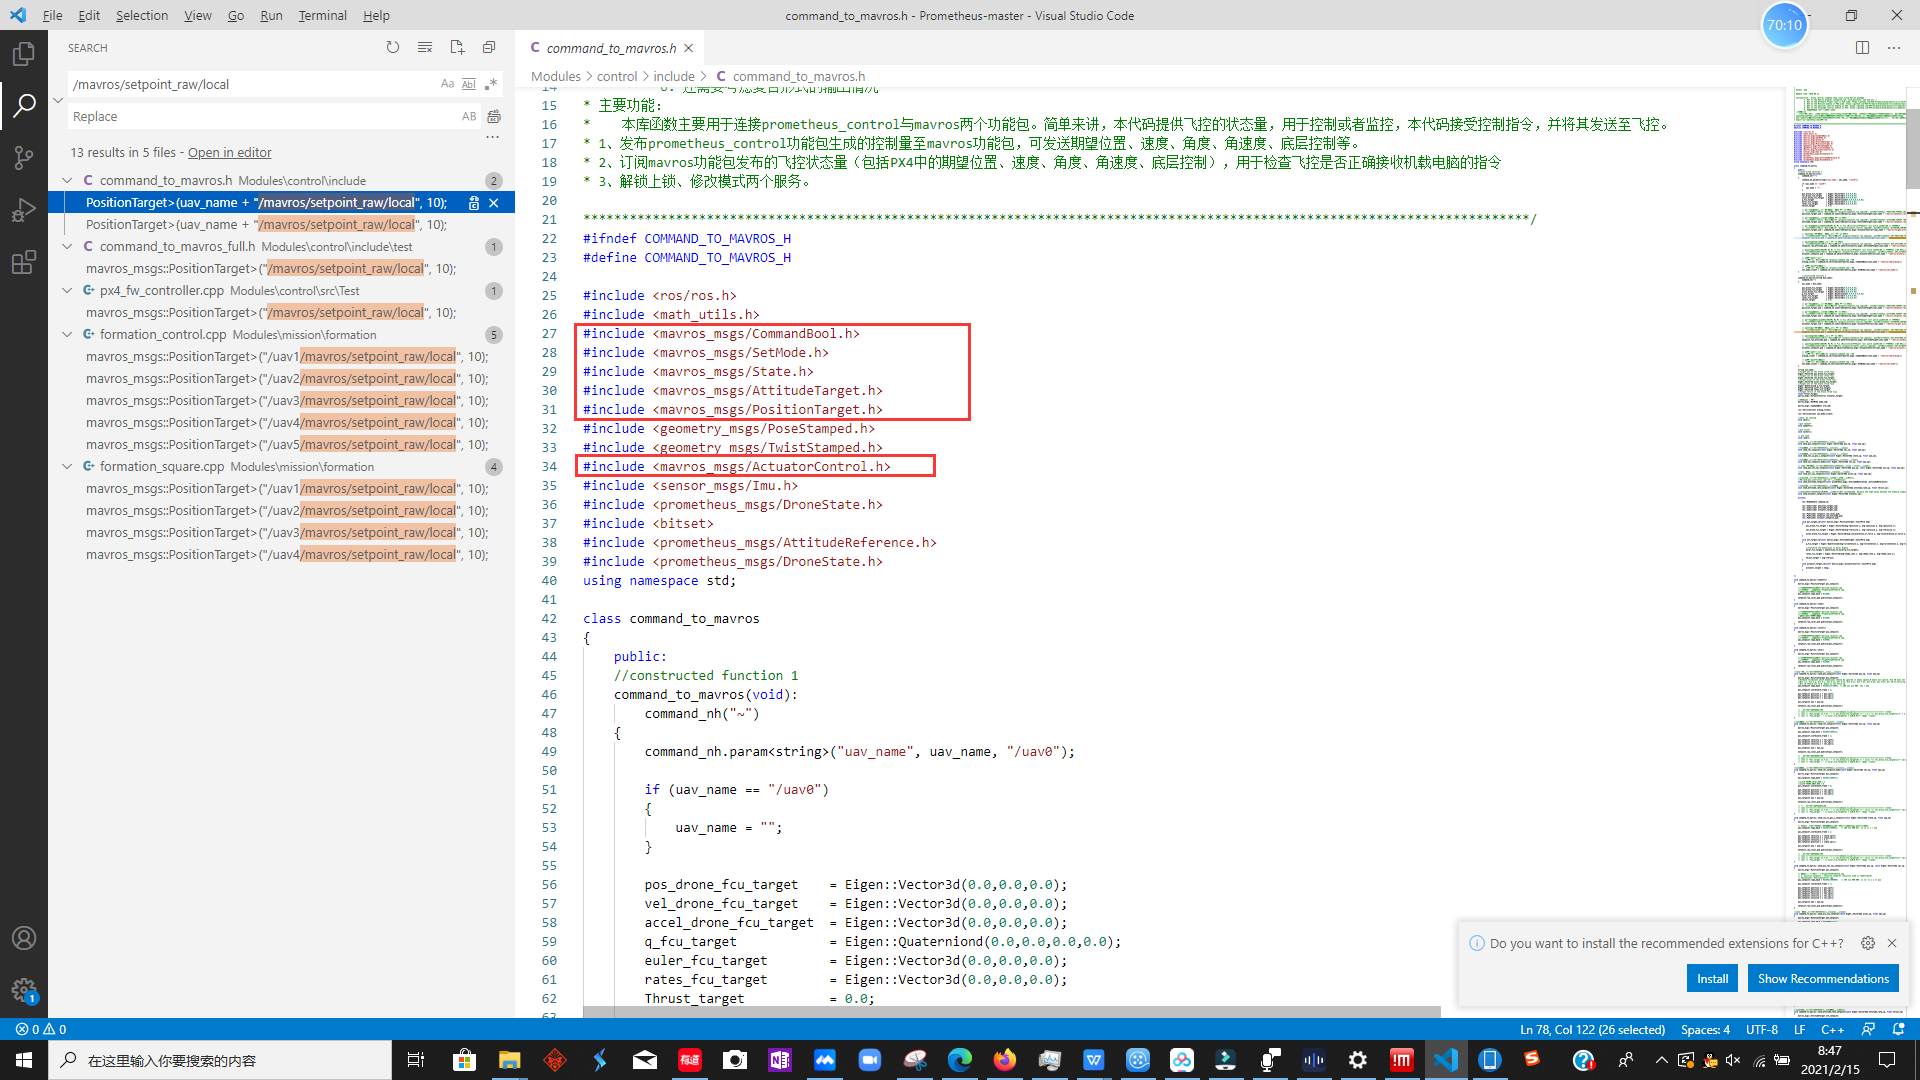Click Replace All icon next to Replace field
The image size is (1920, 1080).
click(494, 117)
